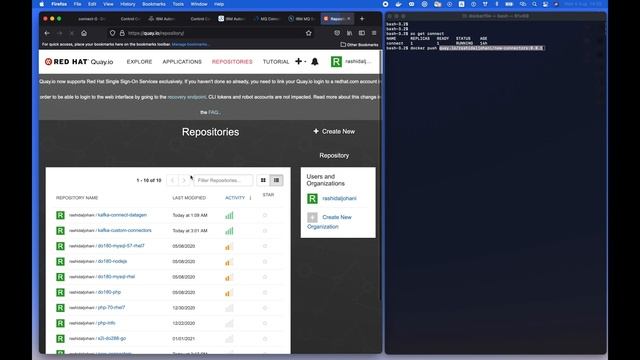Click the R avatar beside do180-nodejs
The width and height of the screenshot is (640, 360).
(x=60, y=262)
